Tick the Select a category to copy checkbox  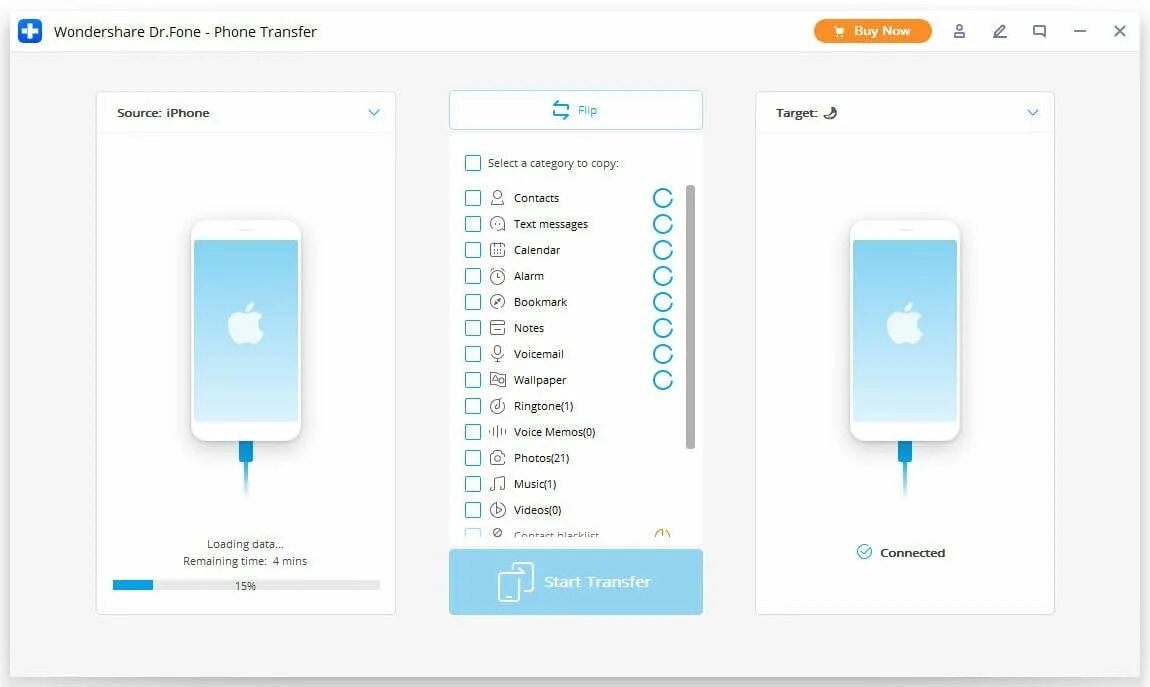[473, 163]
